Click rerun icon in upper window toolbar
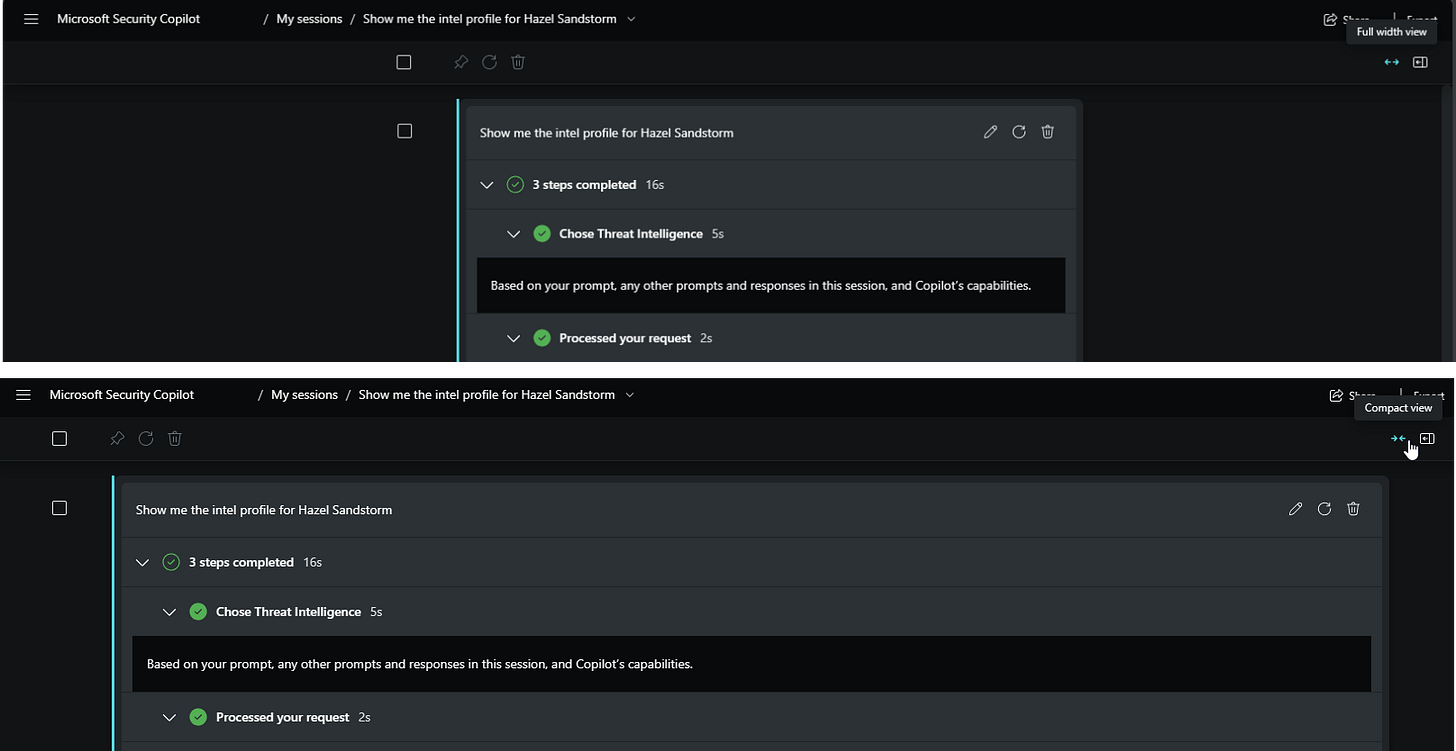This screenshot has height=751, width=1456. 489,62
